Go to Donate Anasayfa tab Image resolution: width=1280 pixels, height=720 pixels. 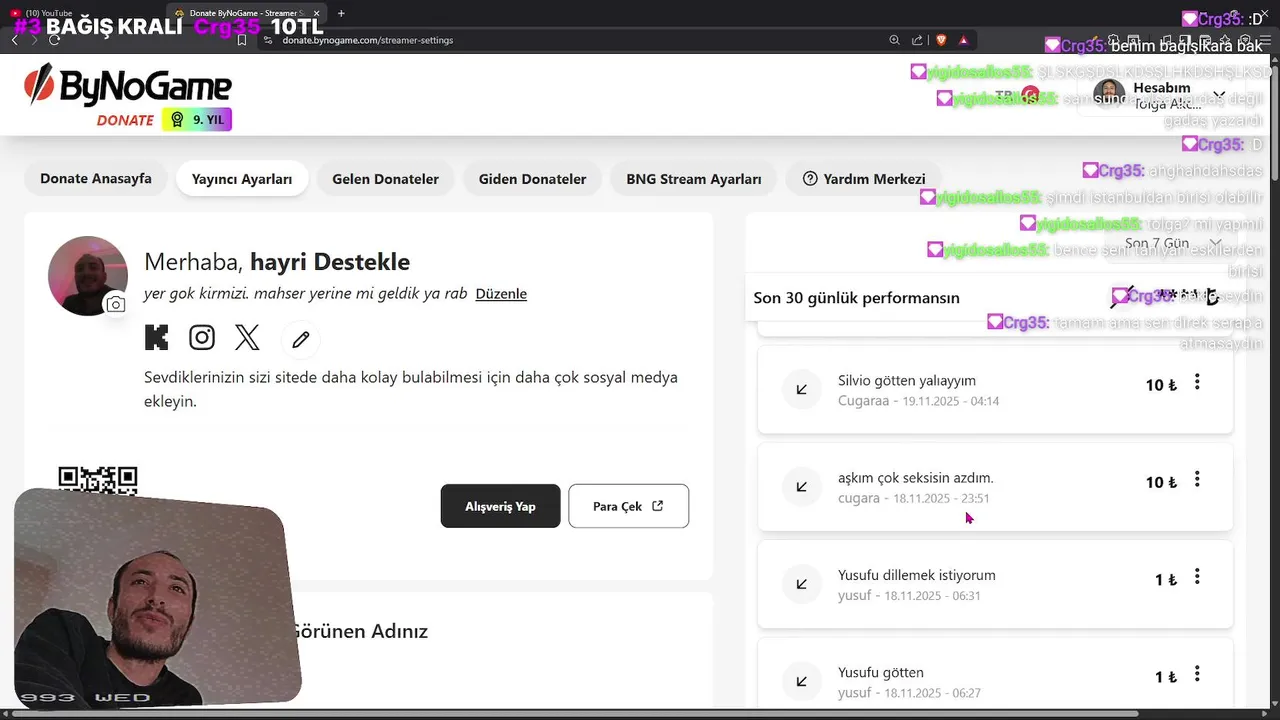point(96,179)
